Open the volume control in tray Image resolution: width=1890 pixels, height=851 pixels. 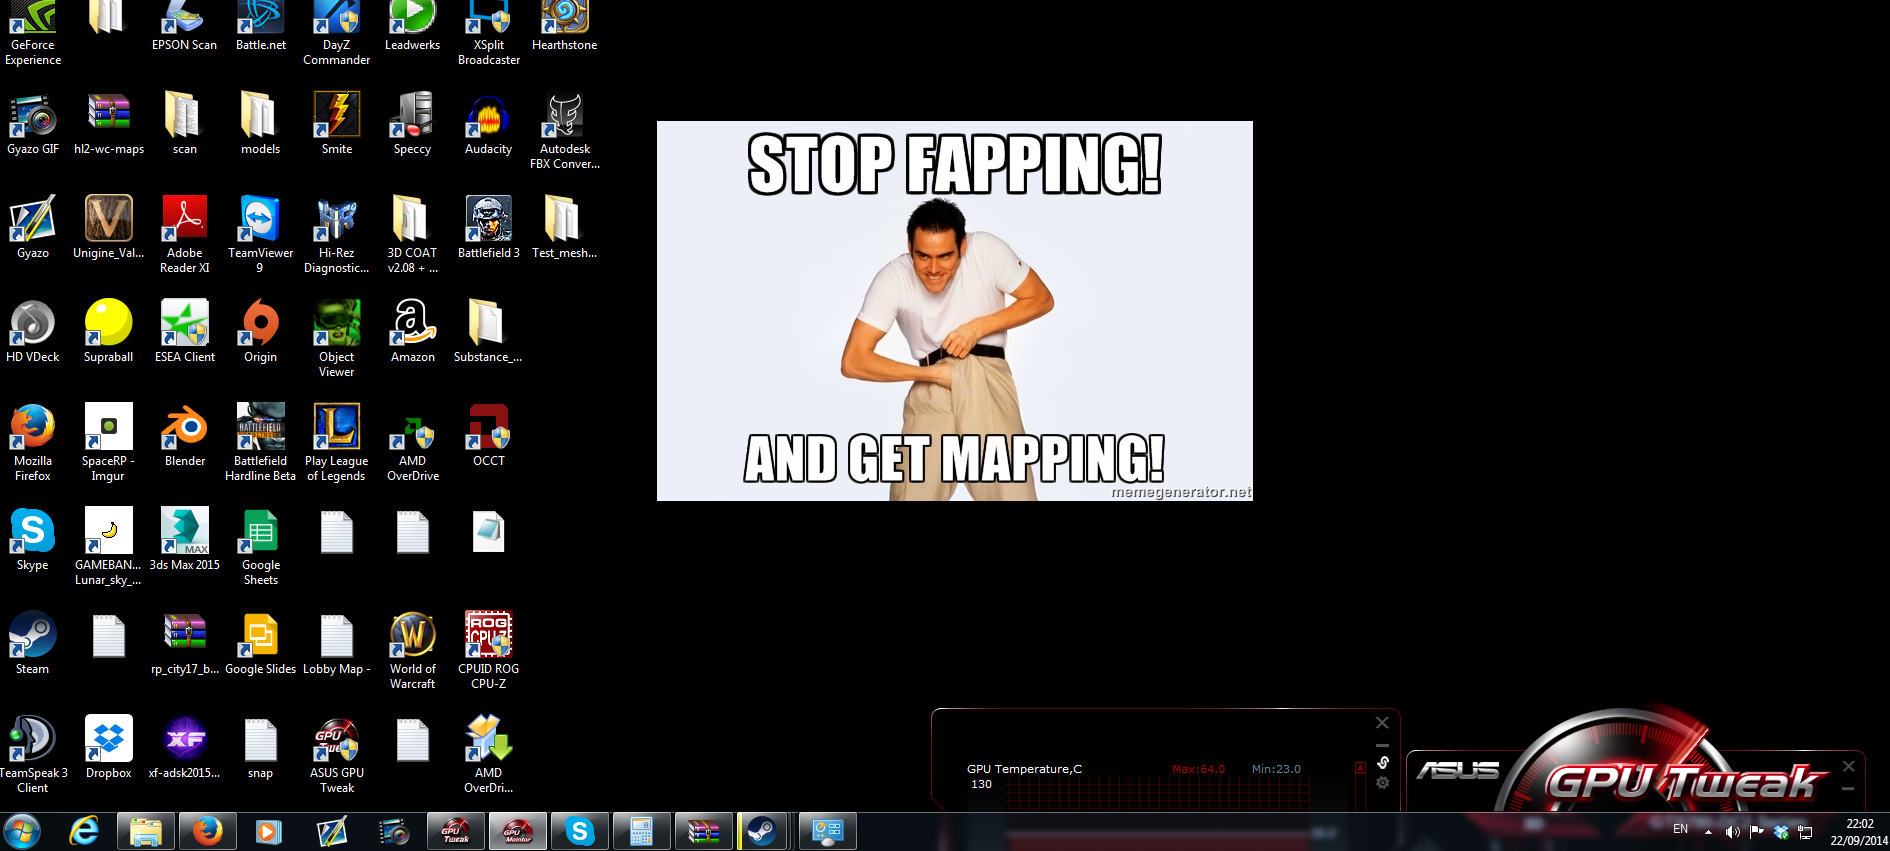(1732, 832)
